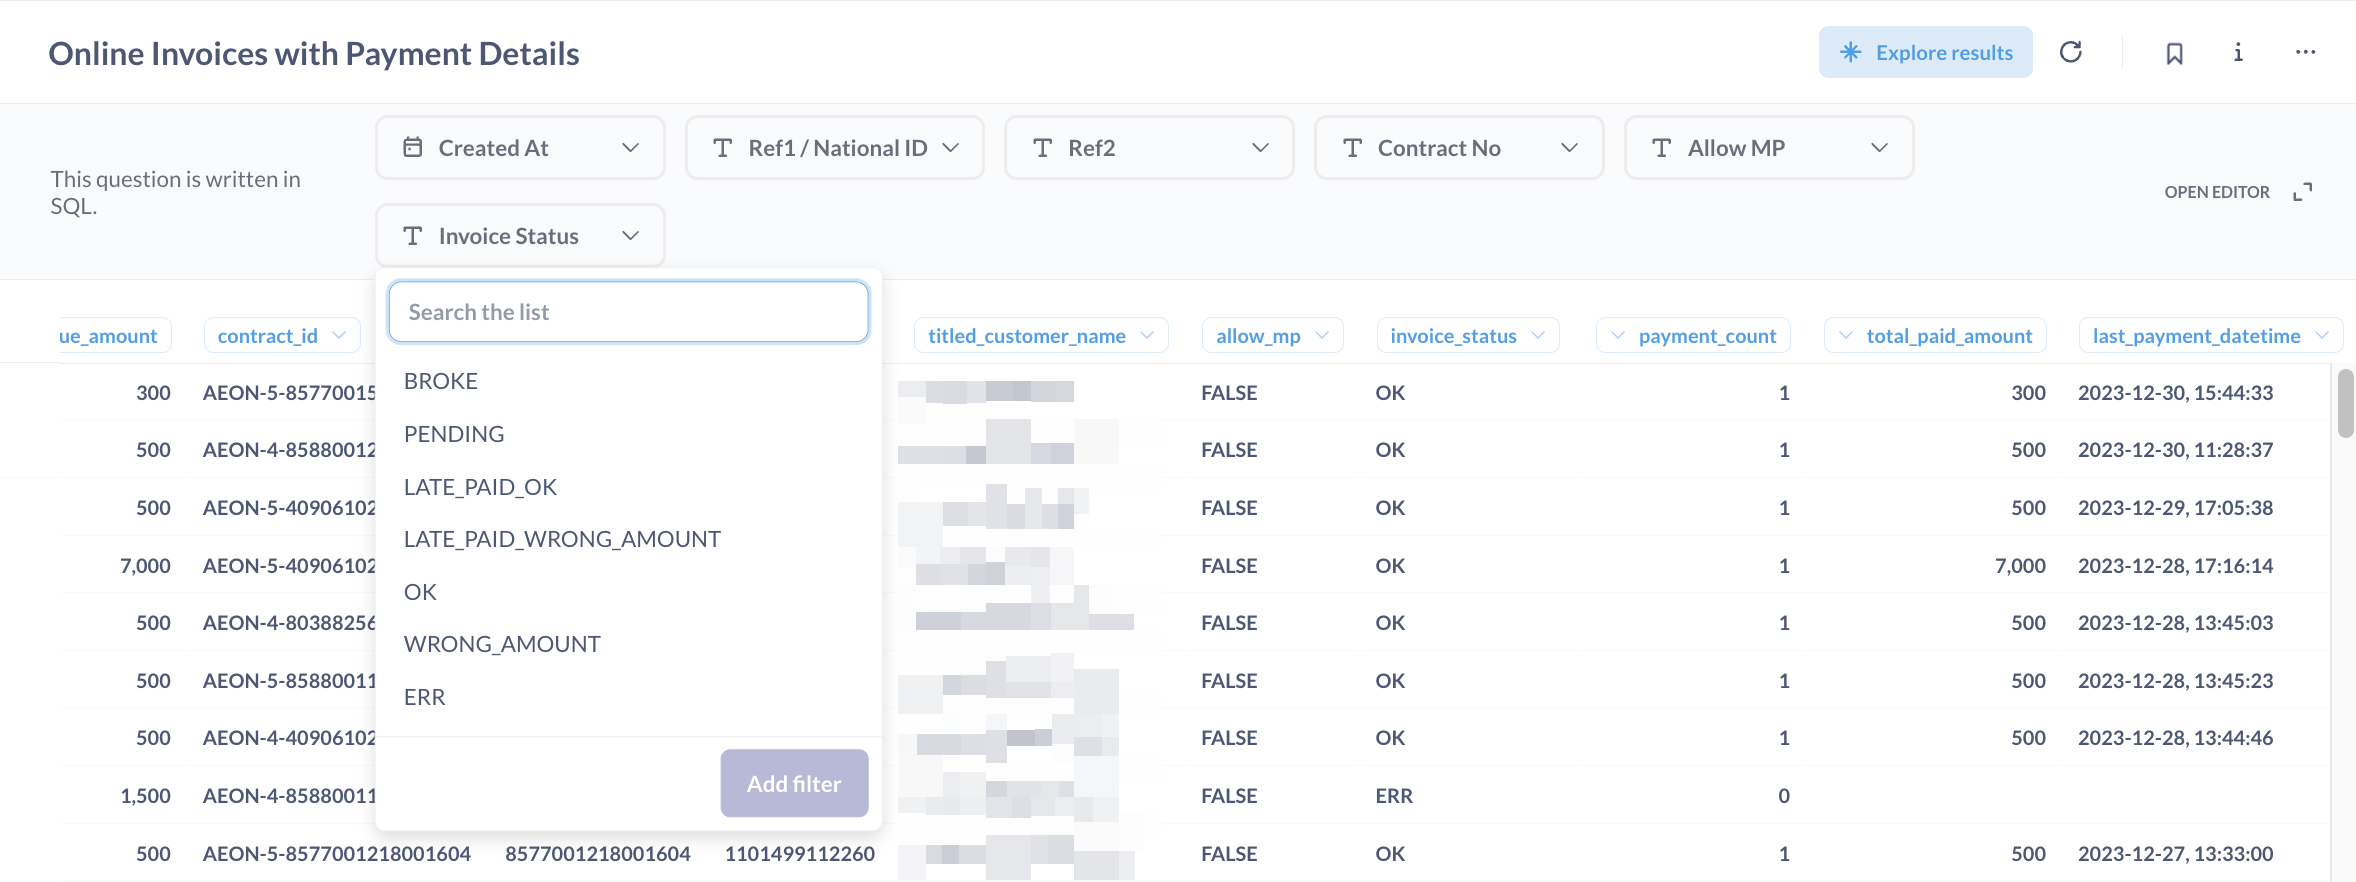2356x882 pixels.
Task: Click the vertical scrollbar of the table
Action: (2345, 404)
